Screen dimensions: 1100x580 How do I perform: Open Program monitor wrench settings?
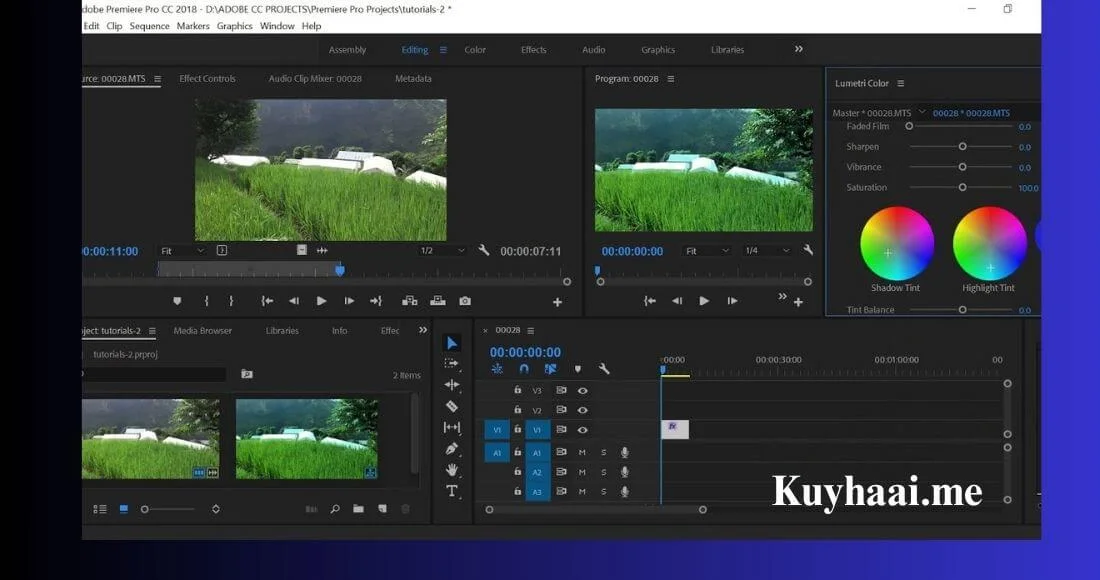click(808, 250)
